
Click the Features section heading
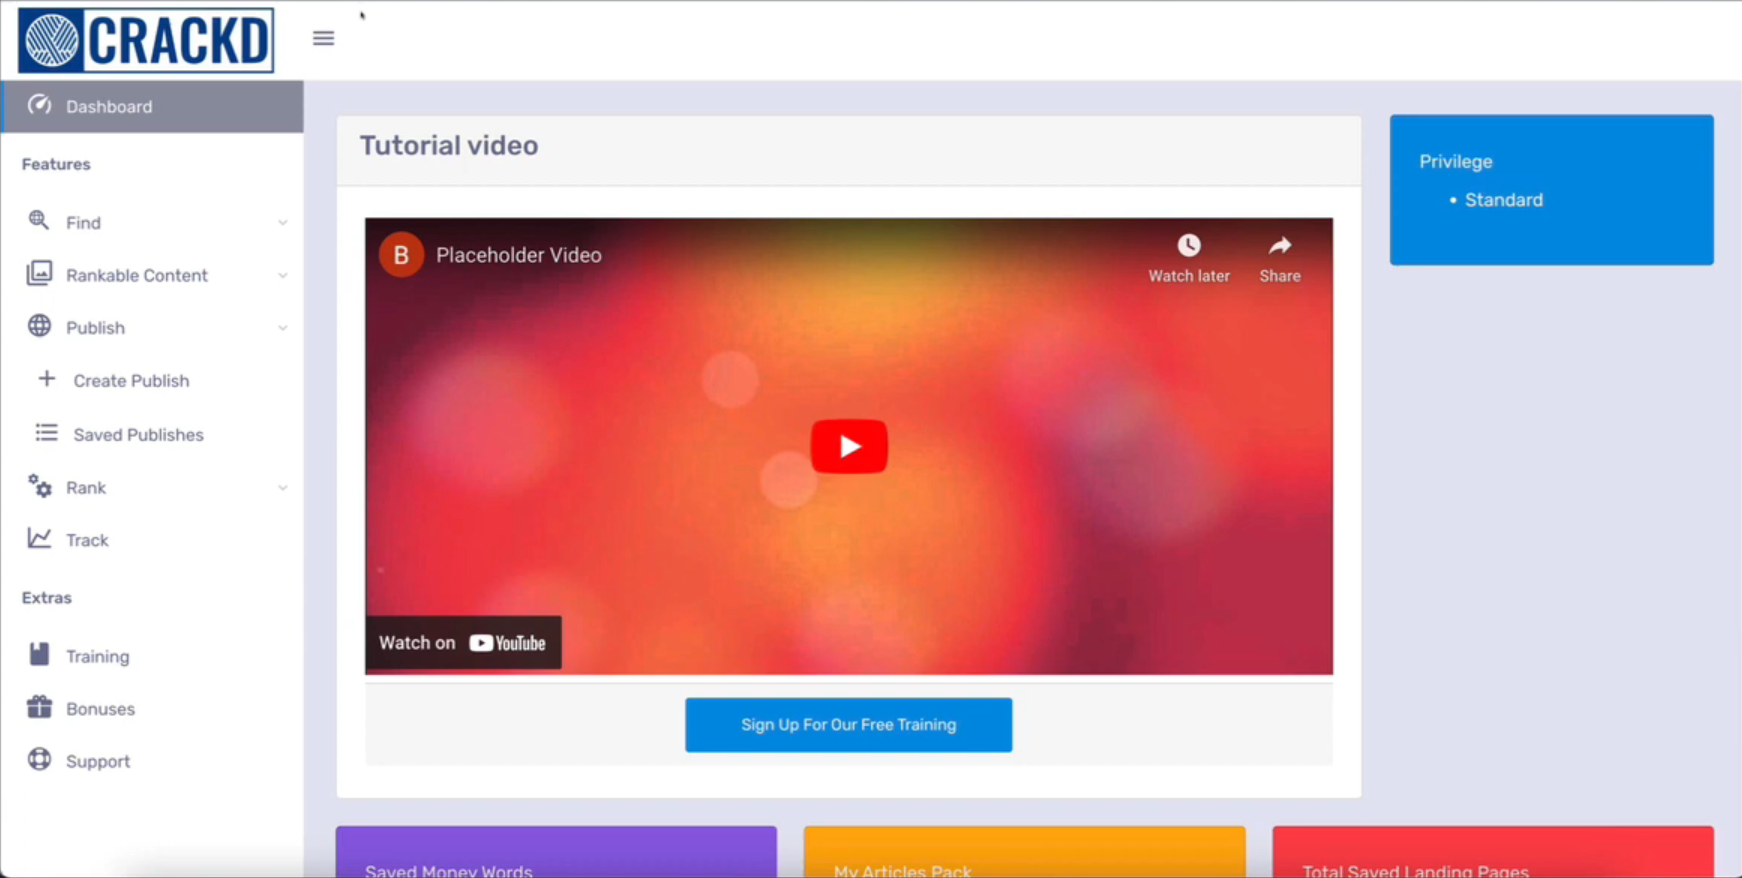56,164
